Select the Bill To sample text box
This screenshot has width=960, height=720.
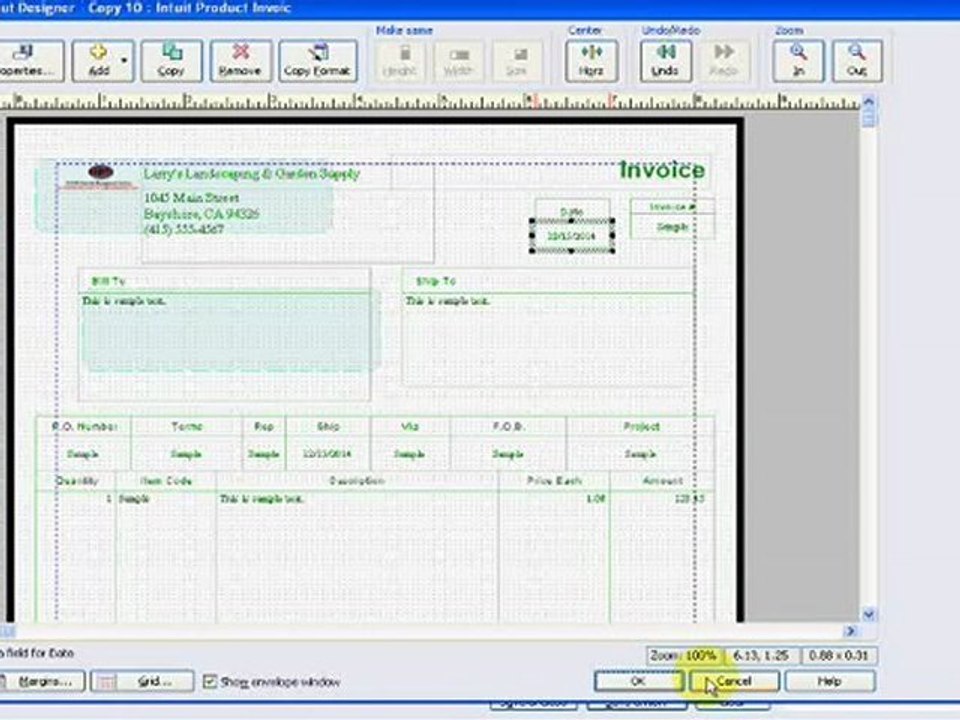225,347
